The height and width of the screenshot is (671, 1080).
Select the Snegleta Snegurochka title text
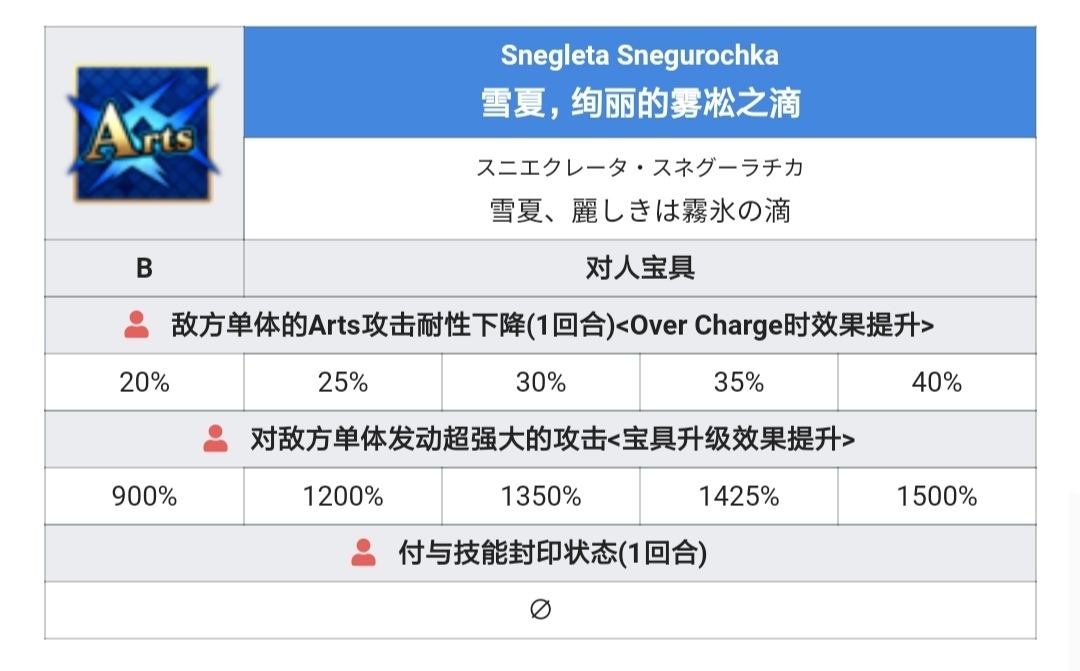click(x=640, y=55)
